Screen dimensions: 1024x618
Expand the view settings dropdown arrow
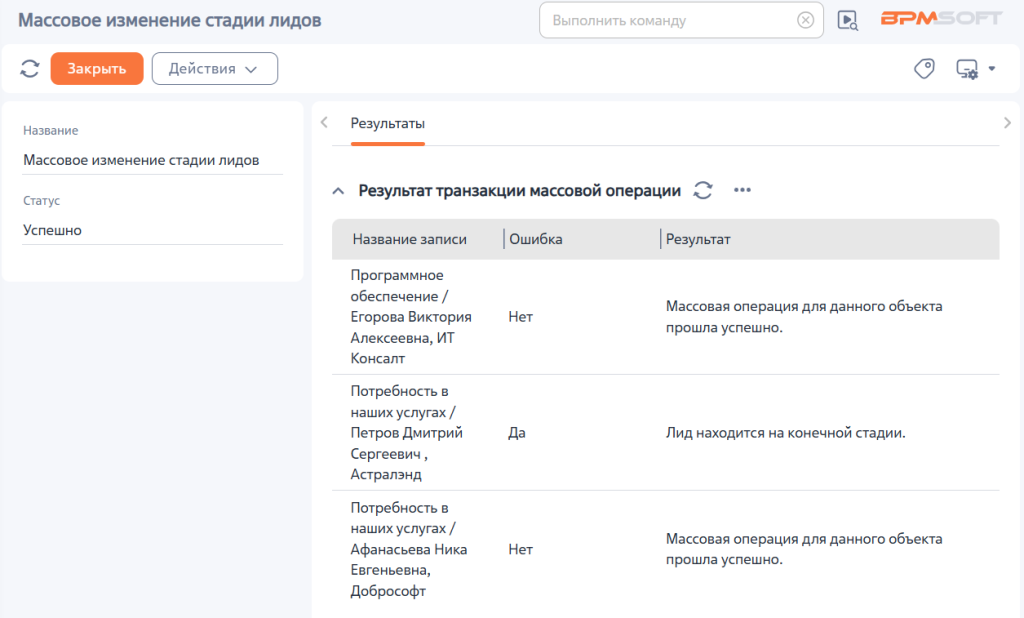pyautogui.click(x=992, y=69)
